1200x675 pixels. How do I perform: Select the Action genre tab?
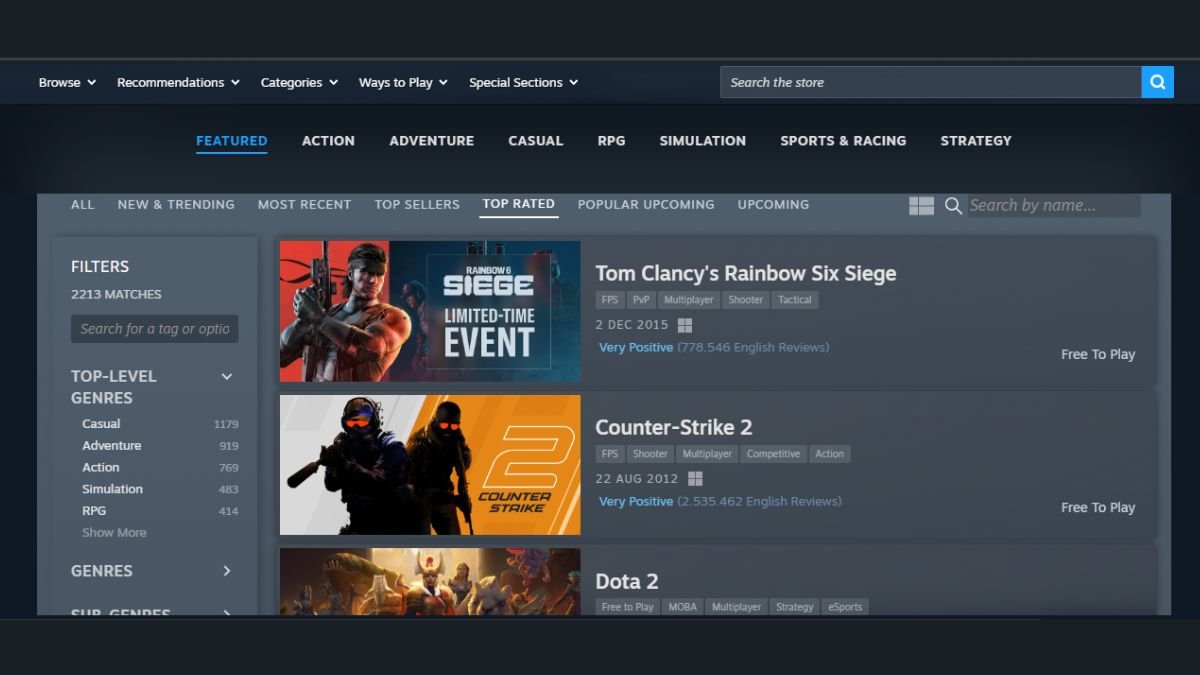(328, 141)
